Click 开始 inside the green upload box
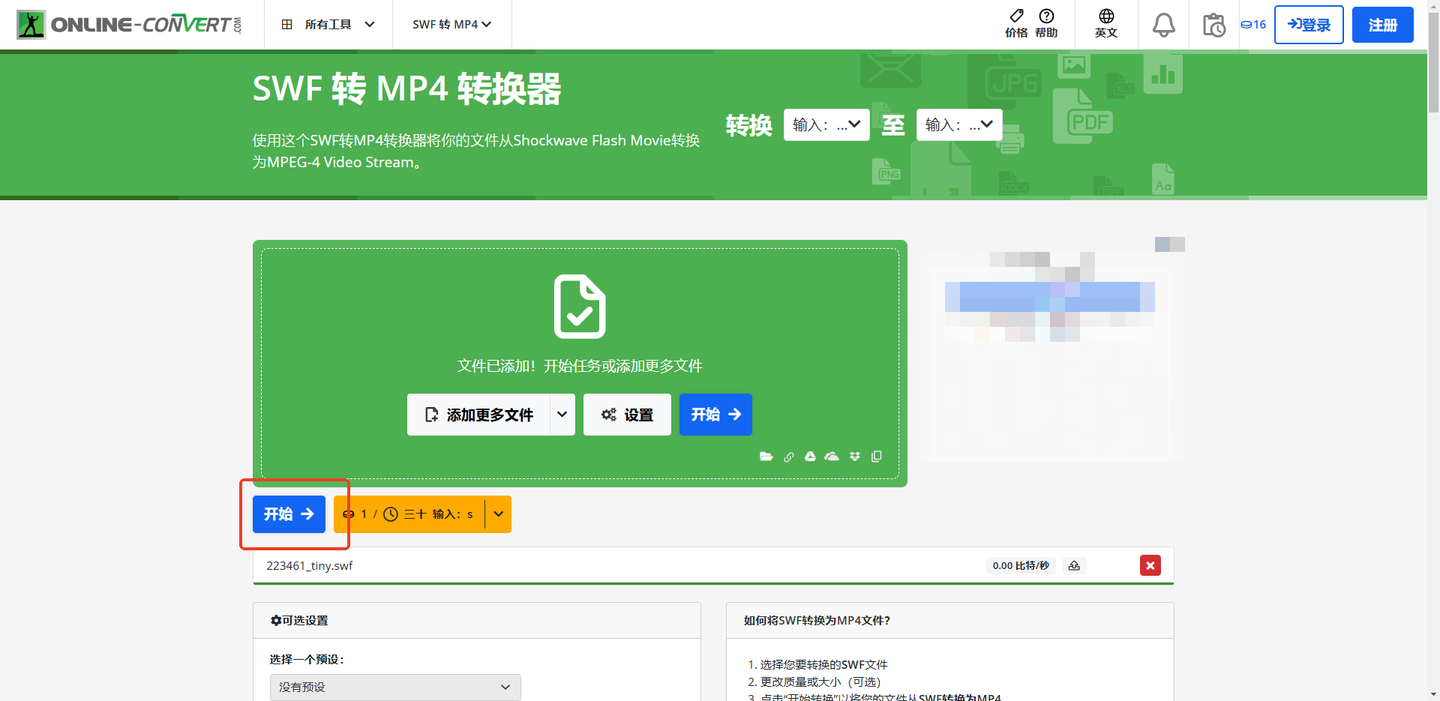This screenshot has width=1440, height=701. 715,414
